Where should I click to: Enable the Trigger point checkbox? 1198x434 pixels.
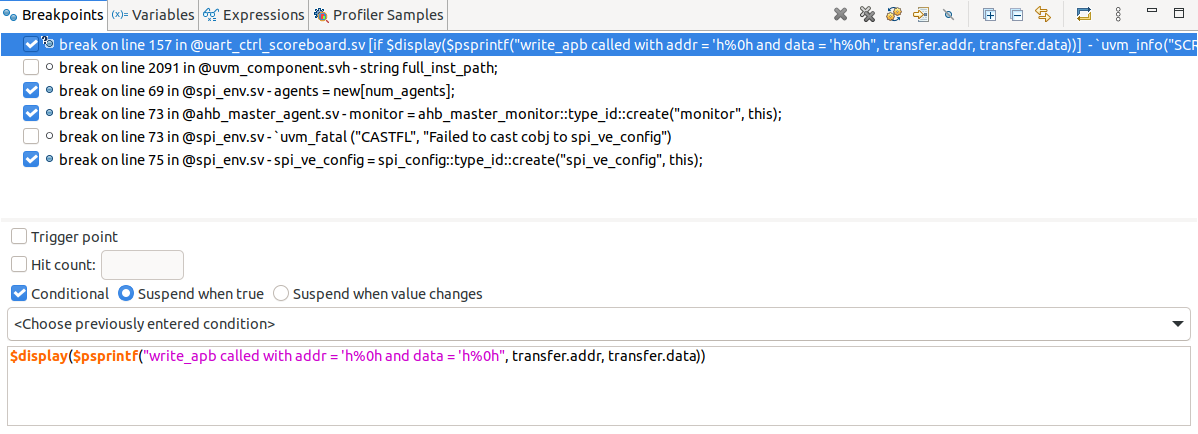tap(19, 237)
